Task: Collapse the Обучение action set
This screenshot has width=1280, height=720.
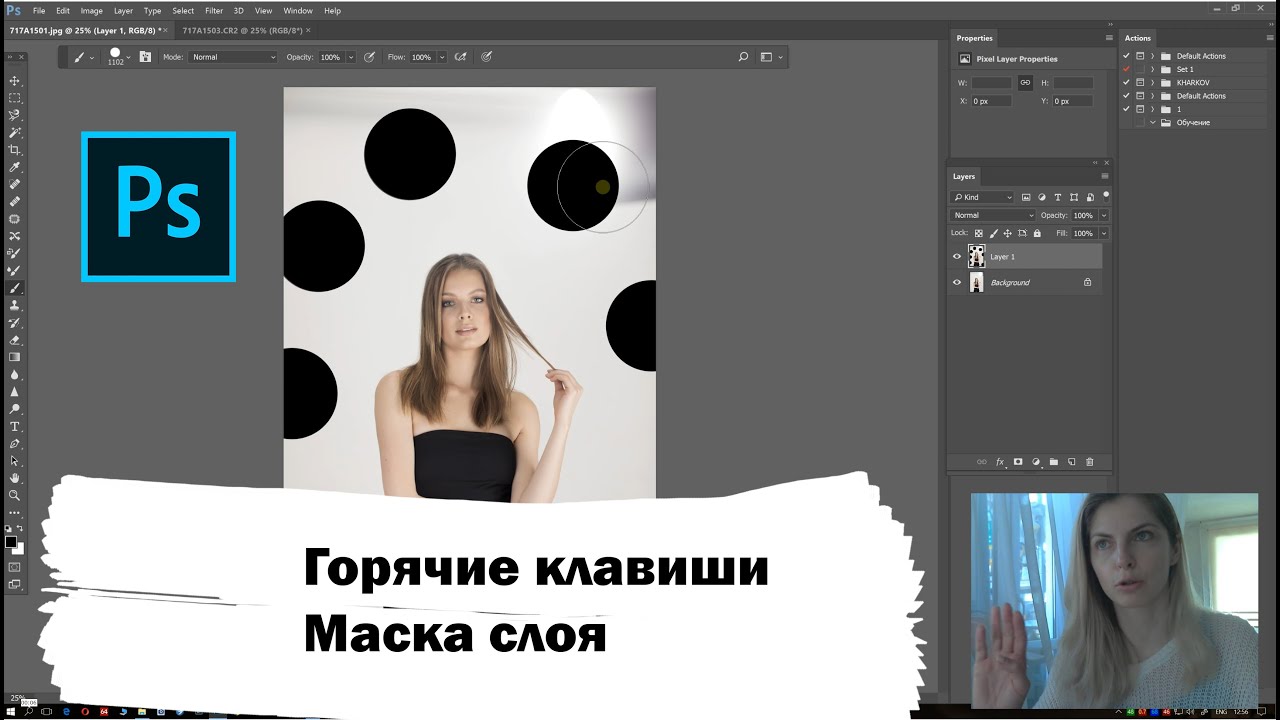Action: pos(1153,122)
